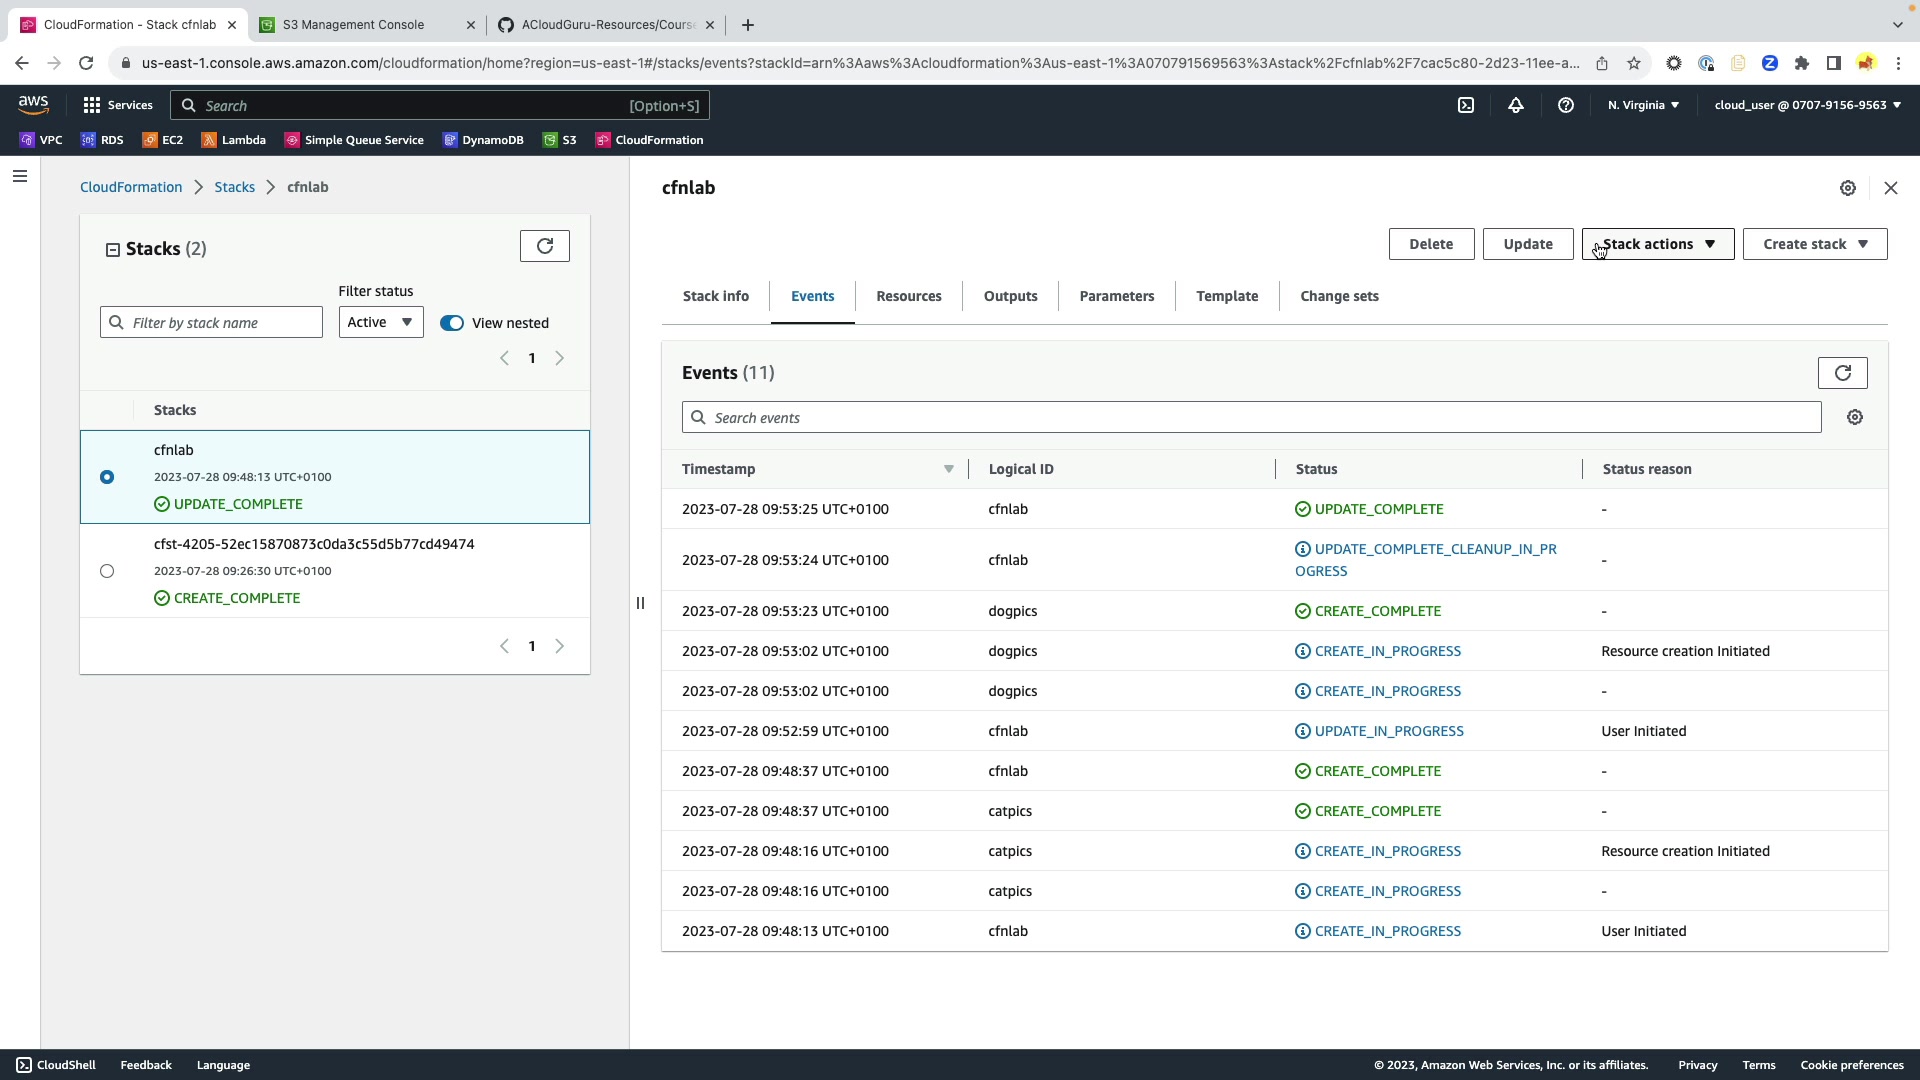
Task: Toggle the View nested switch
Action: tap(452, 323)
